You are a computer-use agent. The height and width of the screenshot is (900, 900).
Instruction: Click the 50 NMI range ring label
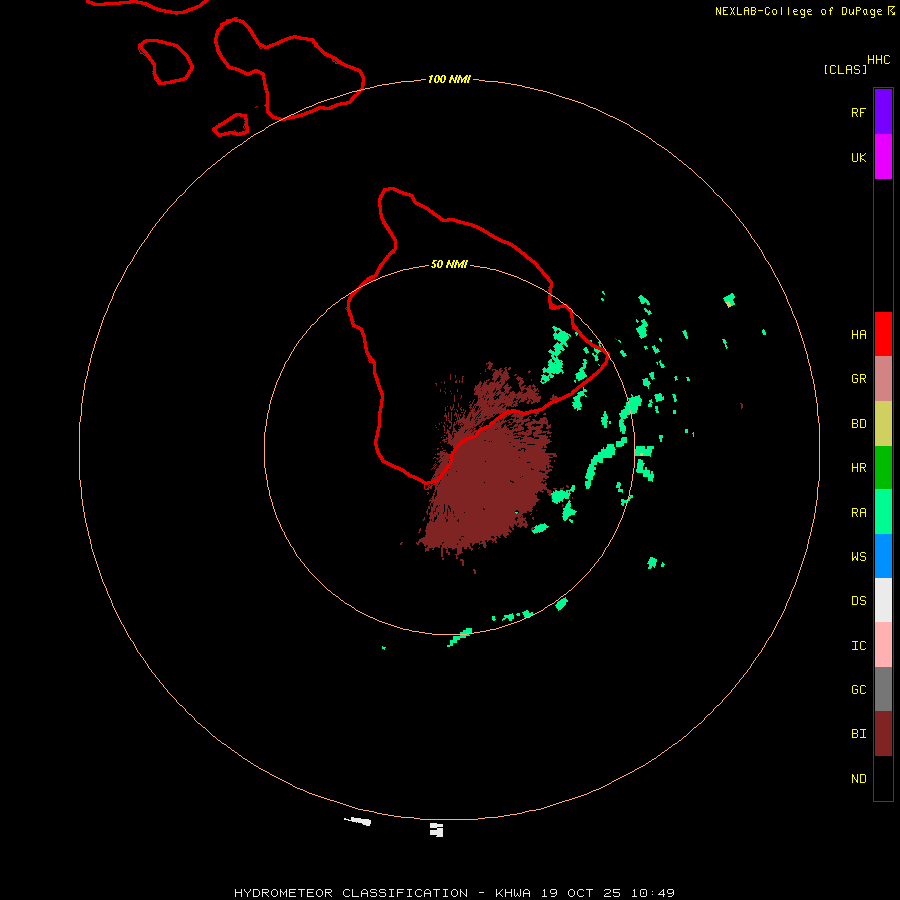449,264
